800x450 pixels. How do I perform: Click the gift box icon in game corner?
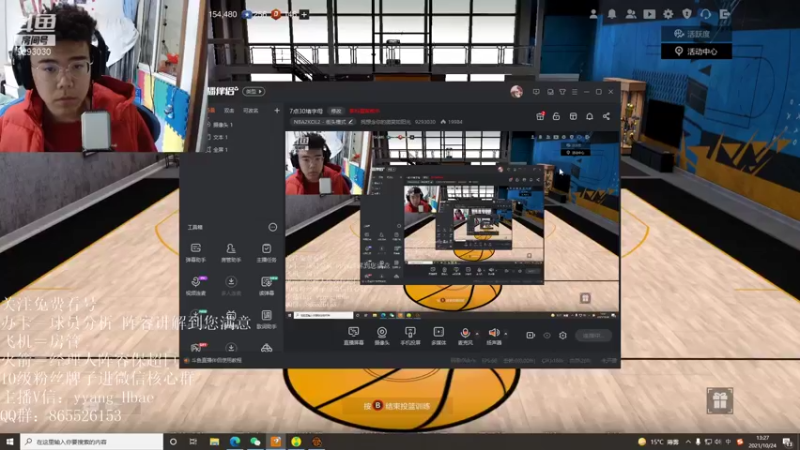(719, 401)
